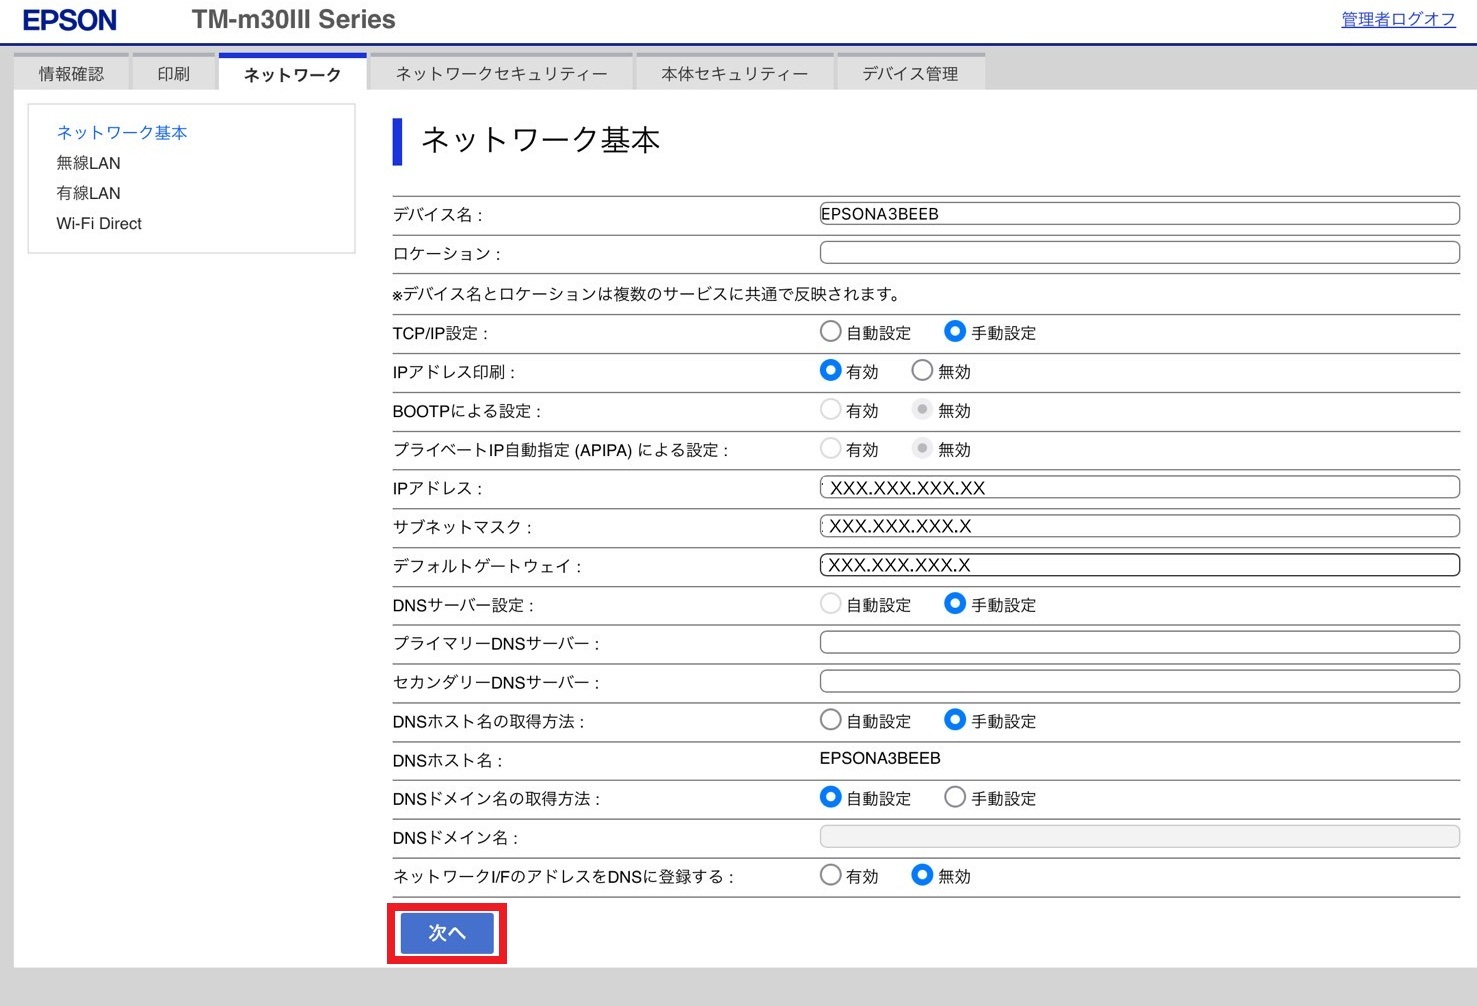Select 無線LAN in the sidebar
This screenshot has height=1006, width=1477.
click(88, 163)
